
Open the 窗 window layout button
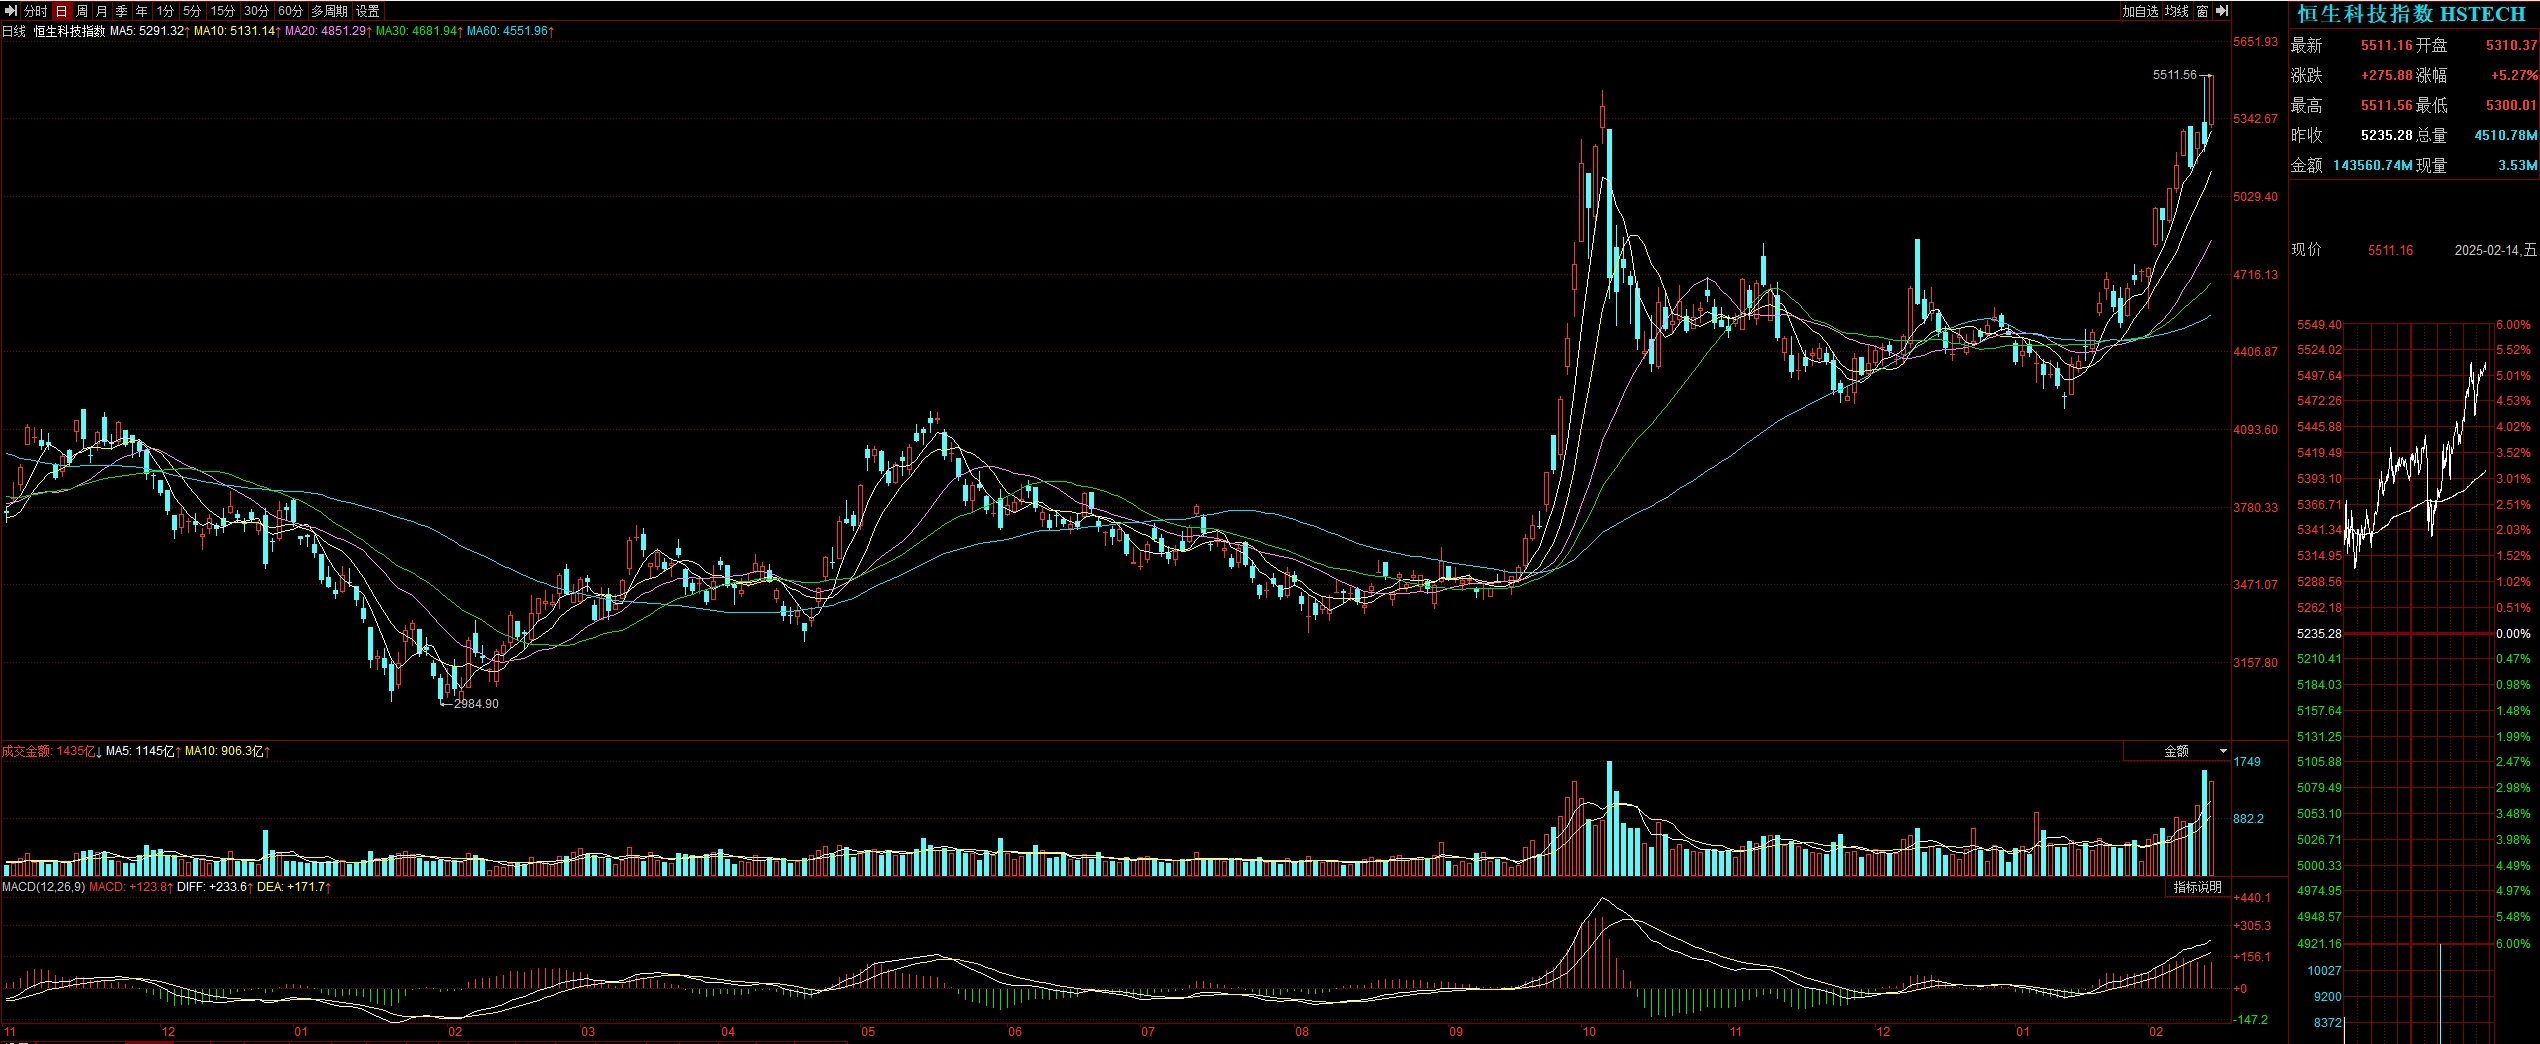click(x=2202, y=11)
